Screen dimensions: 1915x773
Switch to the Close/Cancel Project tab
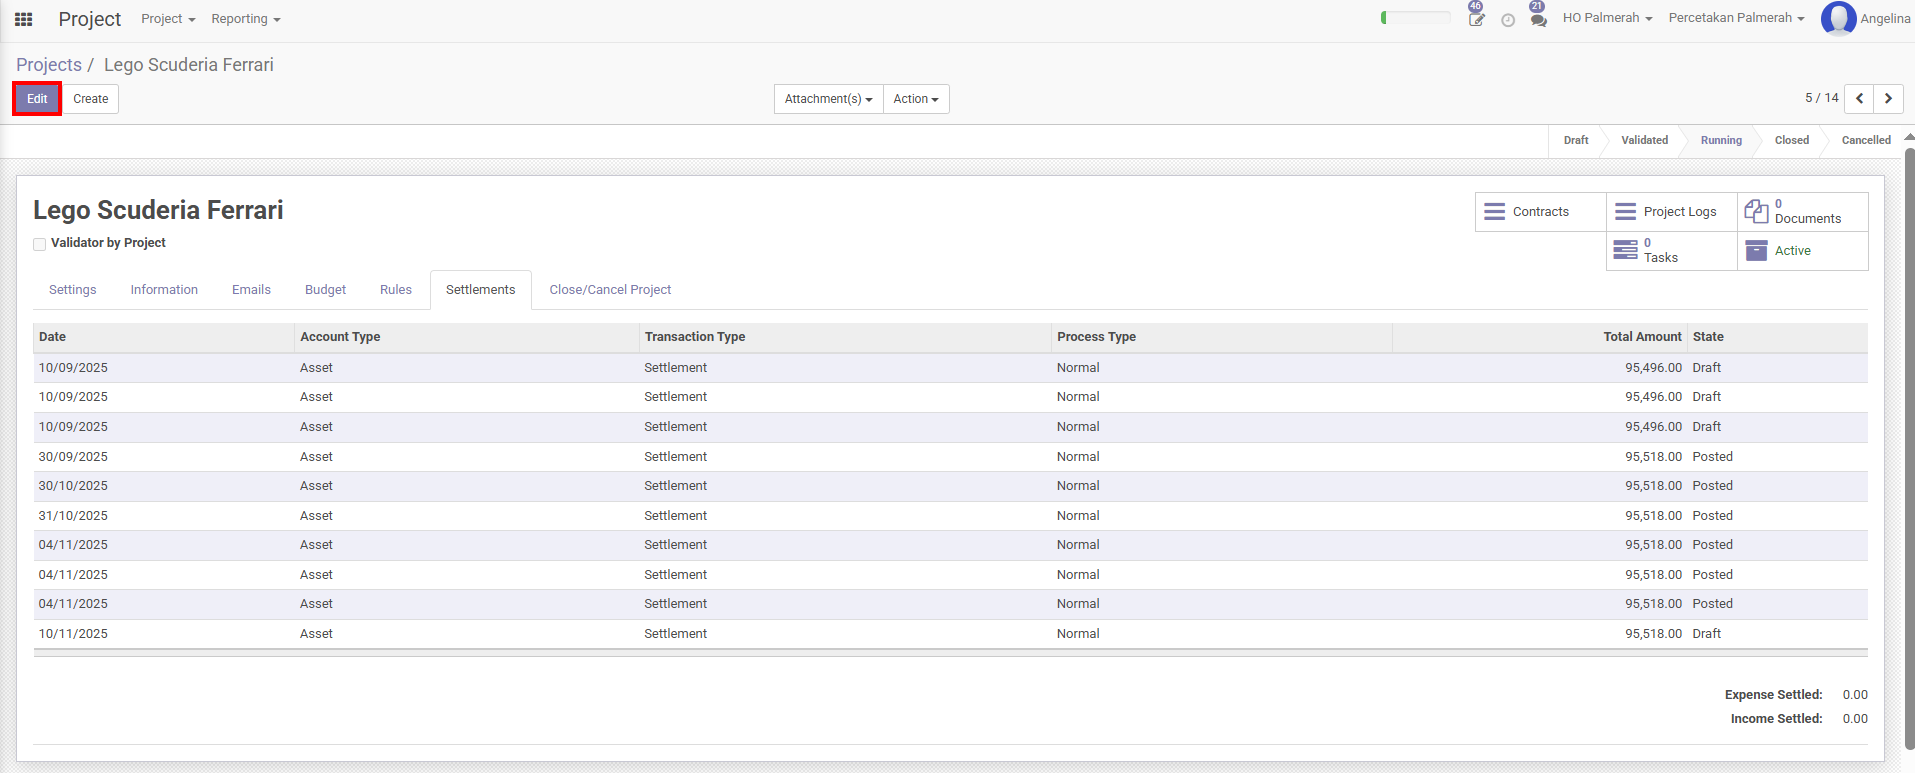610,290
